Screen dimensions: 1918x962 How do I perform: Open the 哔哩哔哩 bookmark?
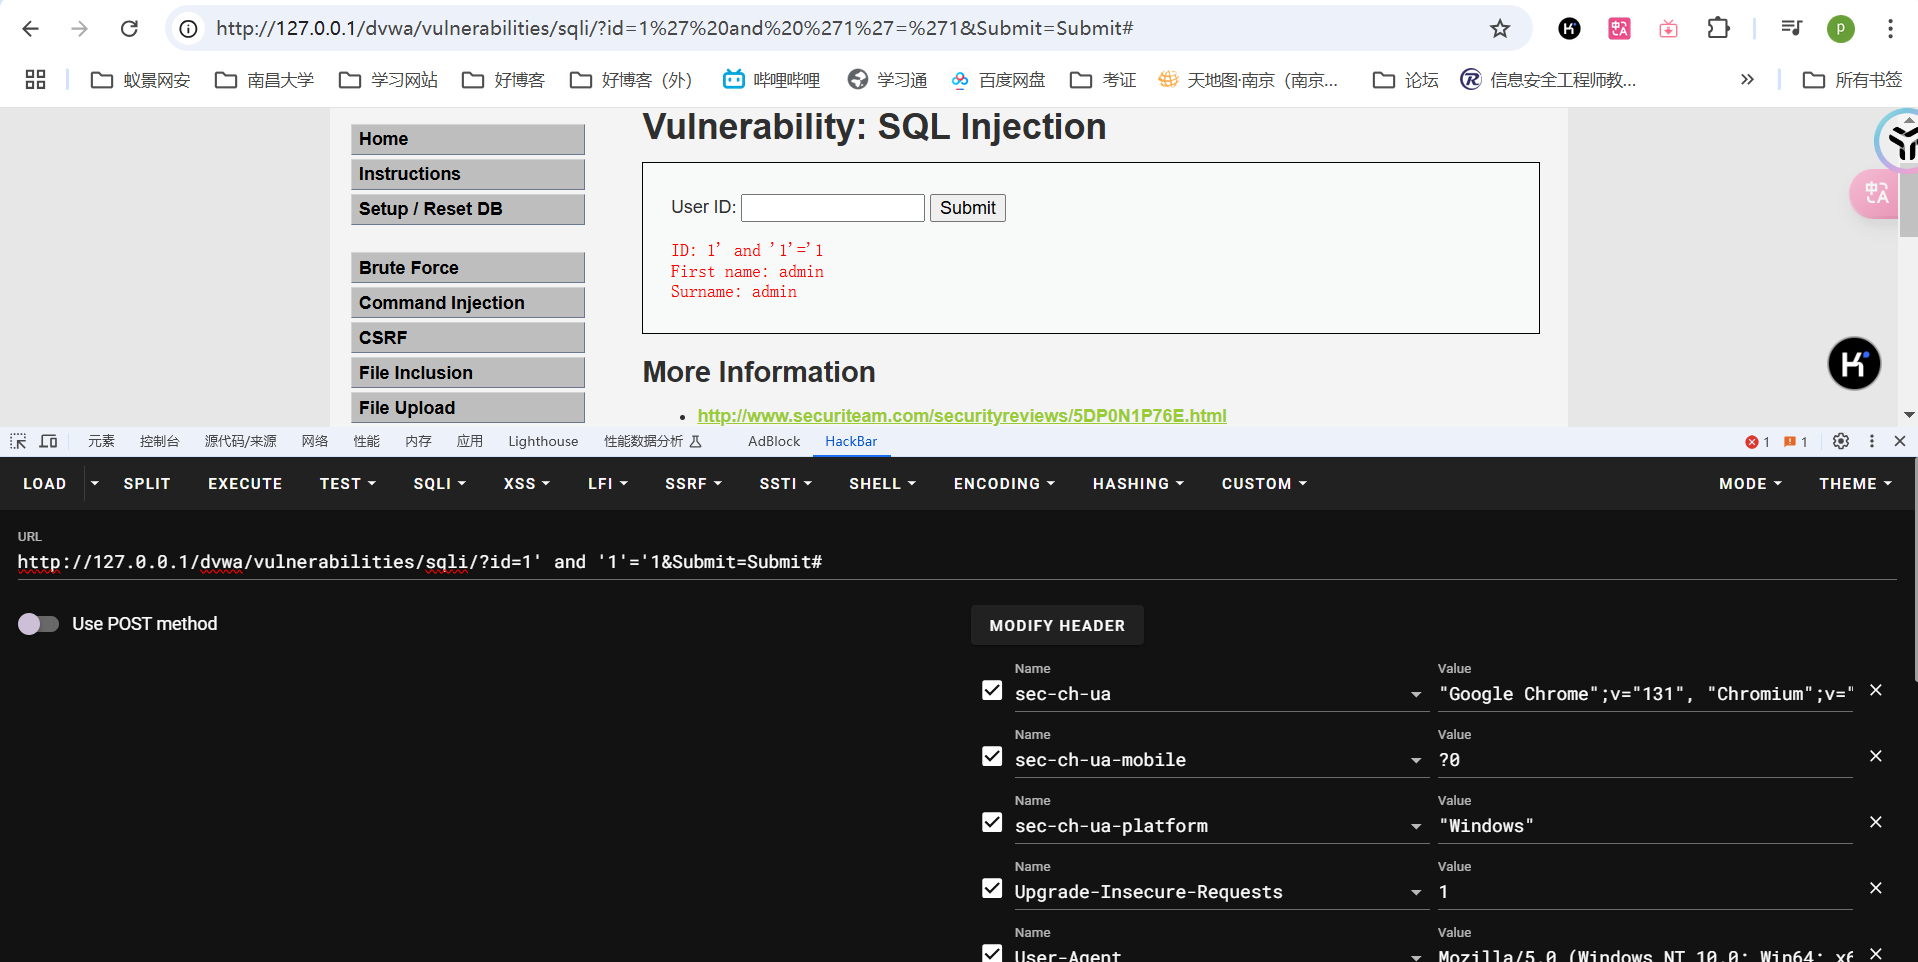[771, 80]
